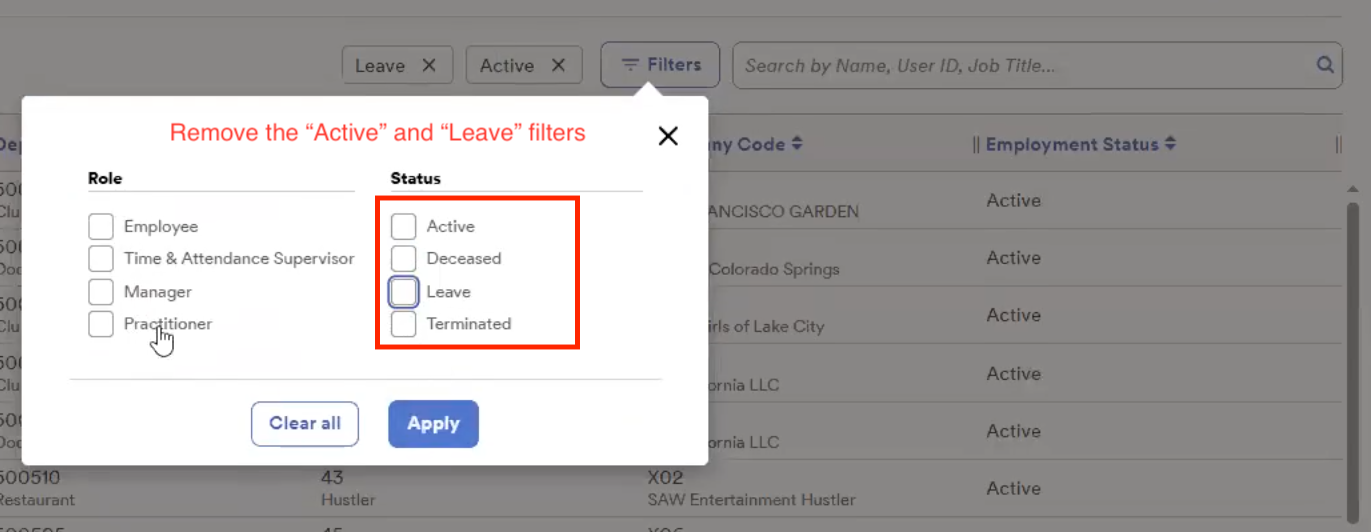
Task: Open the Filters button
Action: point(660,65)
